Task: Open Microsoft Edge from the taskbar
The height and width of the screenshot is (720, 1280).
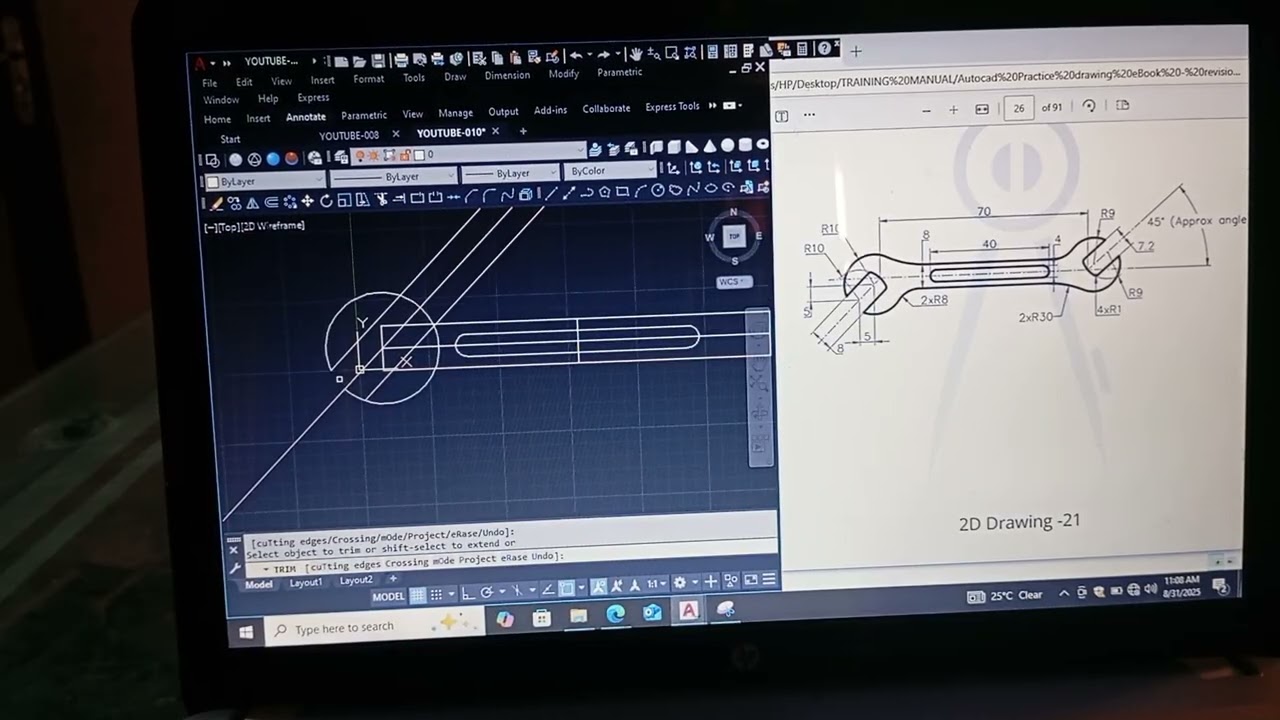Action: [x=615, y=613]
